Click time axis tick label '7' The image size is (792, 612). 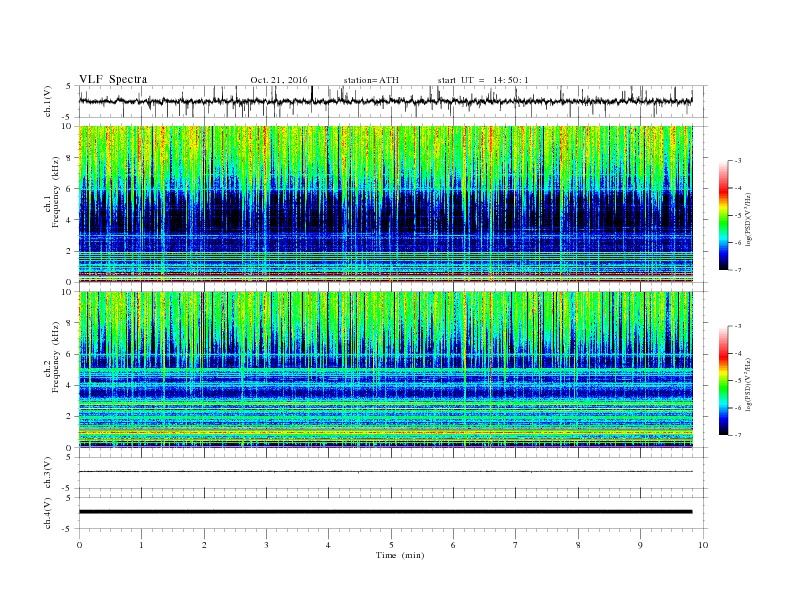click(x=516, y=545)
